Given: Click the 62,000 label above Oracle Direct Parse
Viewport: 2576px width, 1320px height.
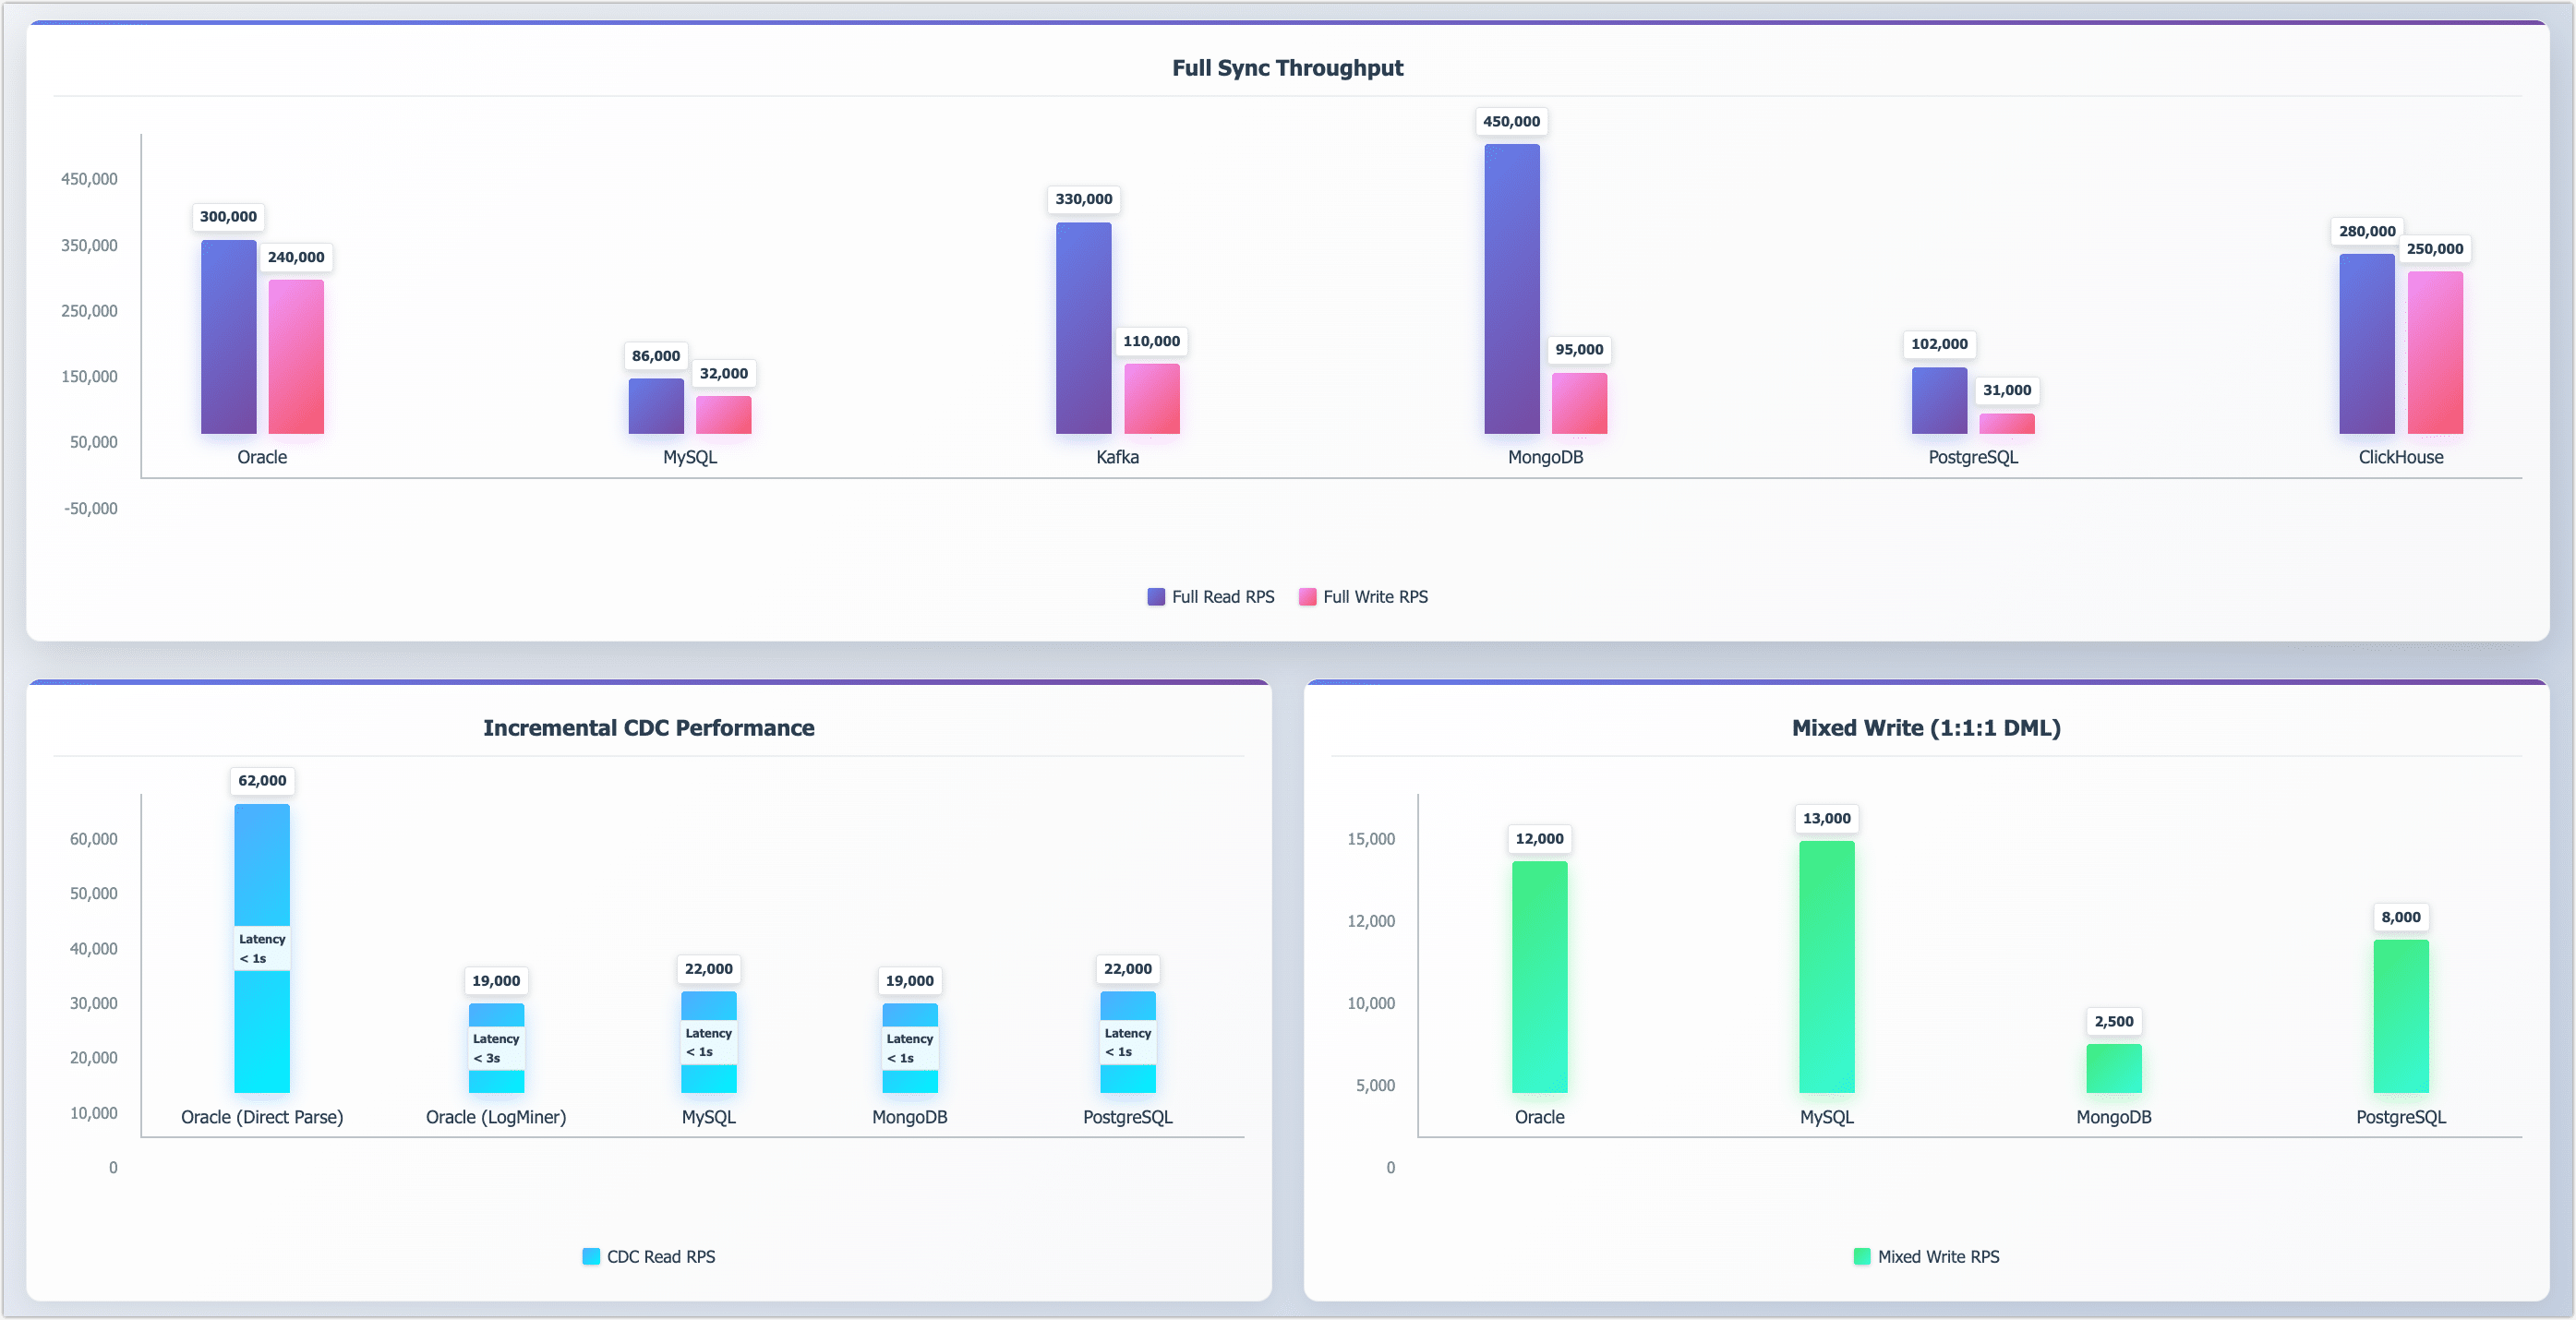Looking at the screenshot, I should point(262,781).
